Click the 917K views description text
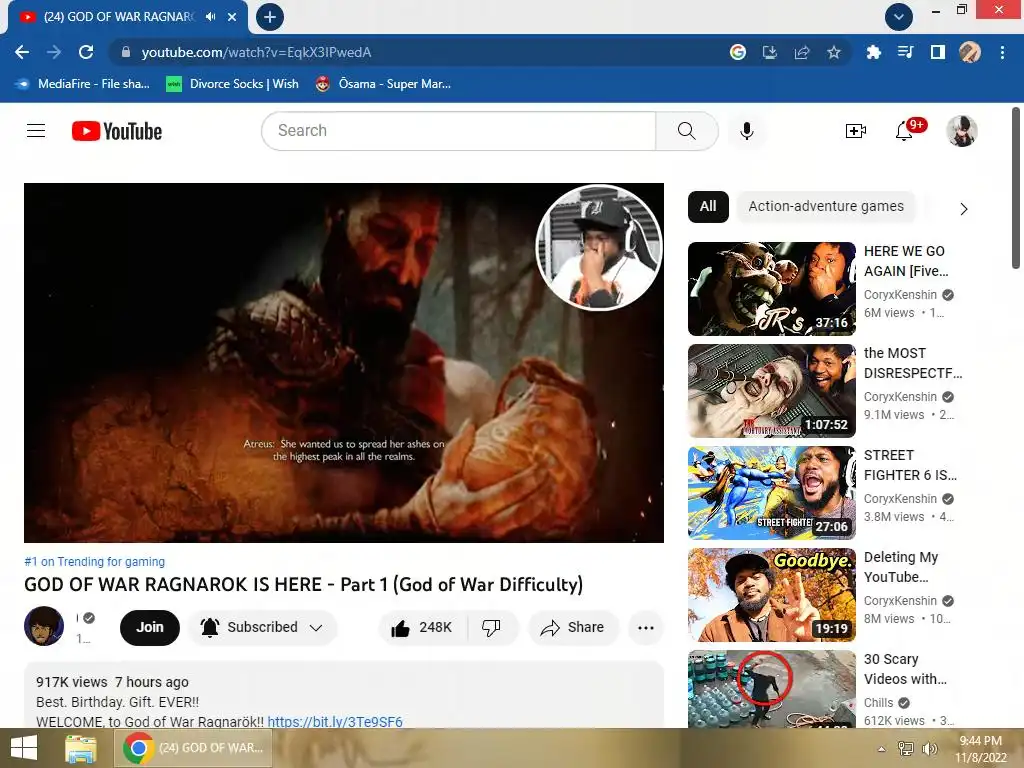The image size is (1024, 768). [x=72, y=682]
